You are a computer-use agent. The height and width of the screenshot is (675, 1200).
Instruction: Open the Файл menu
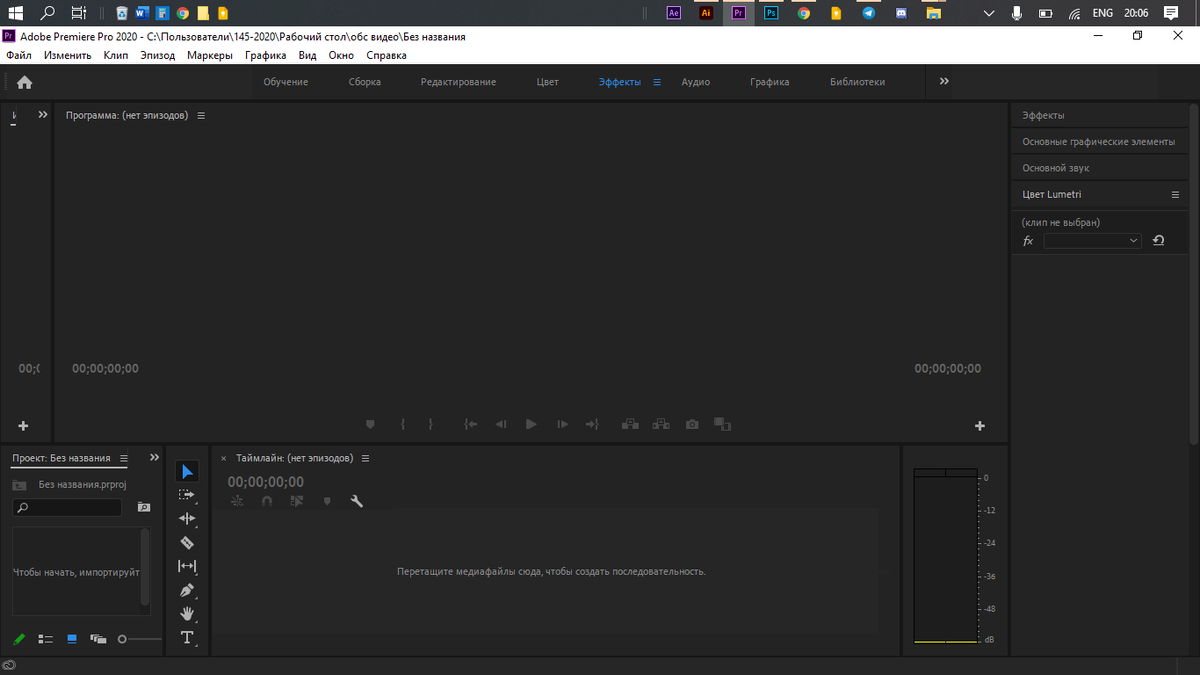pyautogui.click(x=19, y=56)
